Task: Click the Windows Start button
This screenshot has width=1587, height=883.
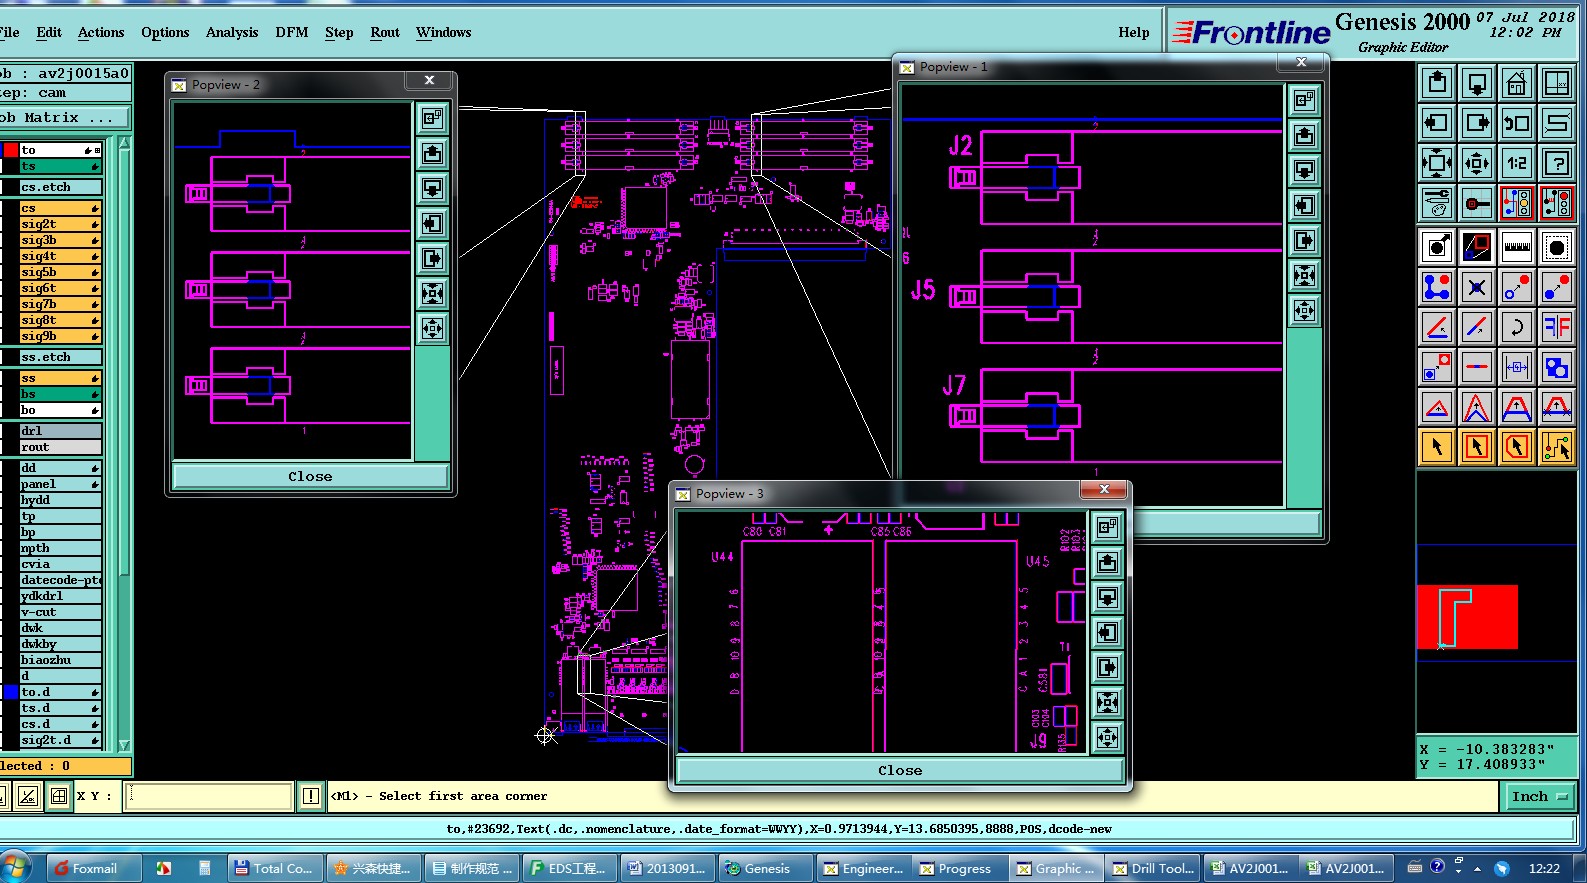Action: coord(16,867)
